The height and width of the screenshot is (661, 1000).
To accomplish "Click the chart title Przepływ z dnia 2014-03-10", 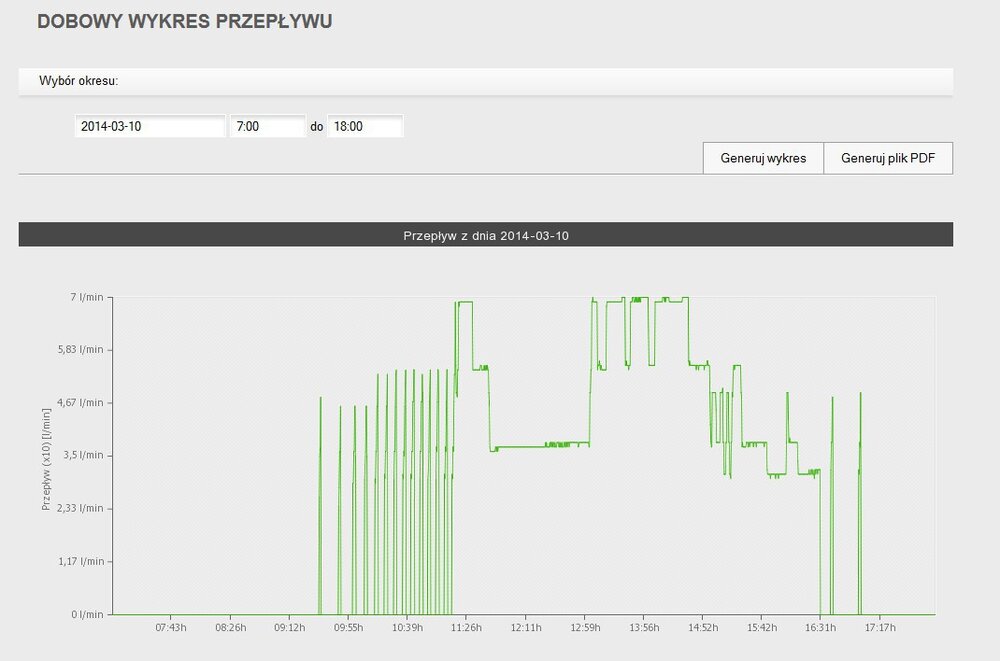I will [x=486, y=236].
